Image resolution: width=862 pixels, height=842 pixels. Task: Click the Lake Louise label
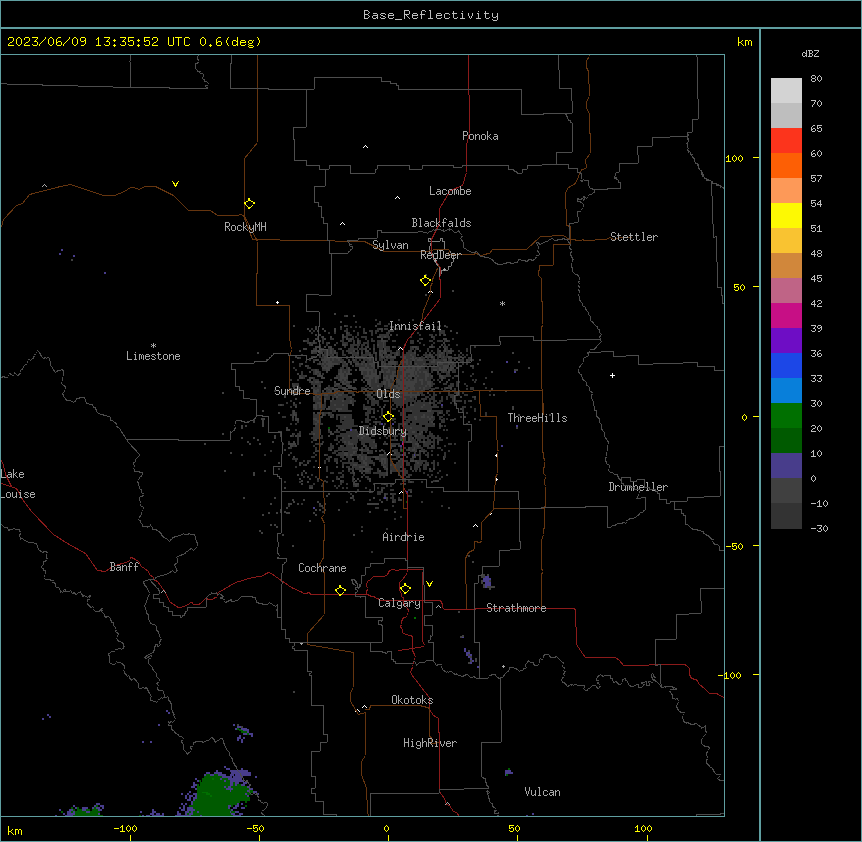click(18, 484)
